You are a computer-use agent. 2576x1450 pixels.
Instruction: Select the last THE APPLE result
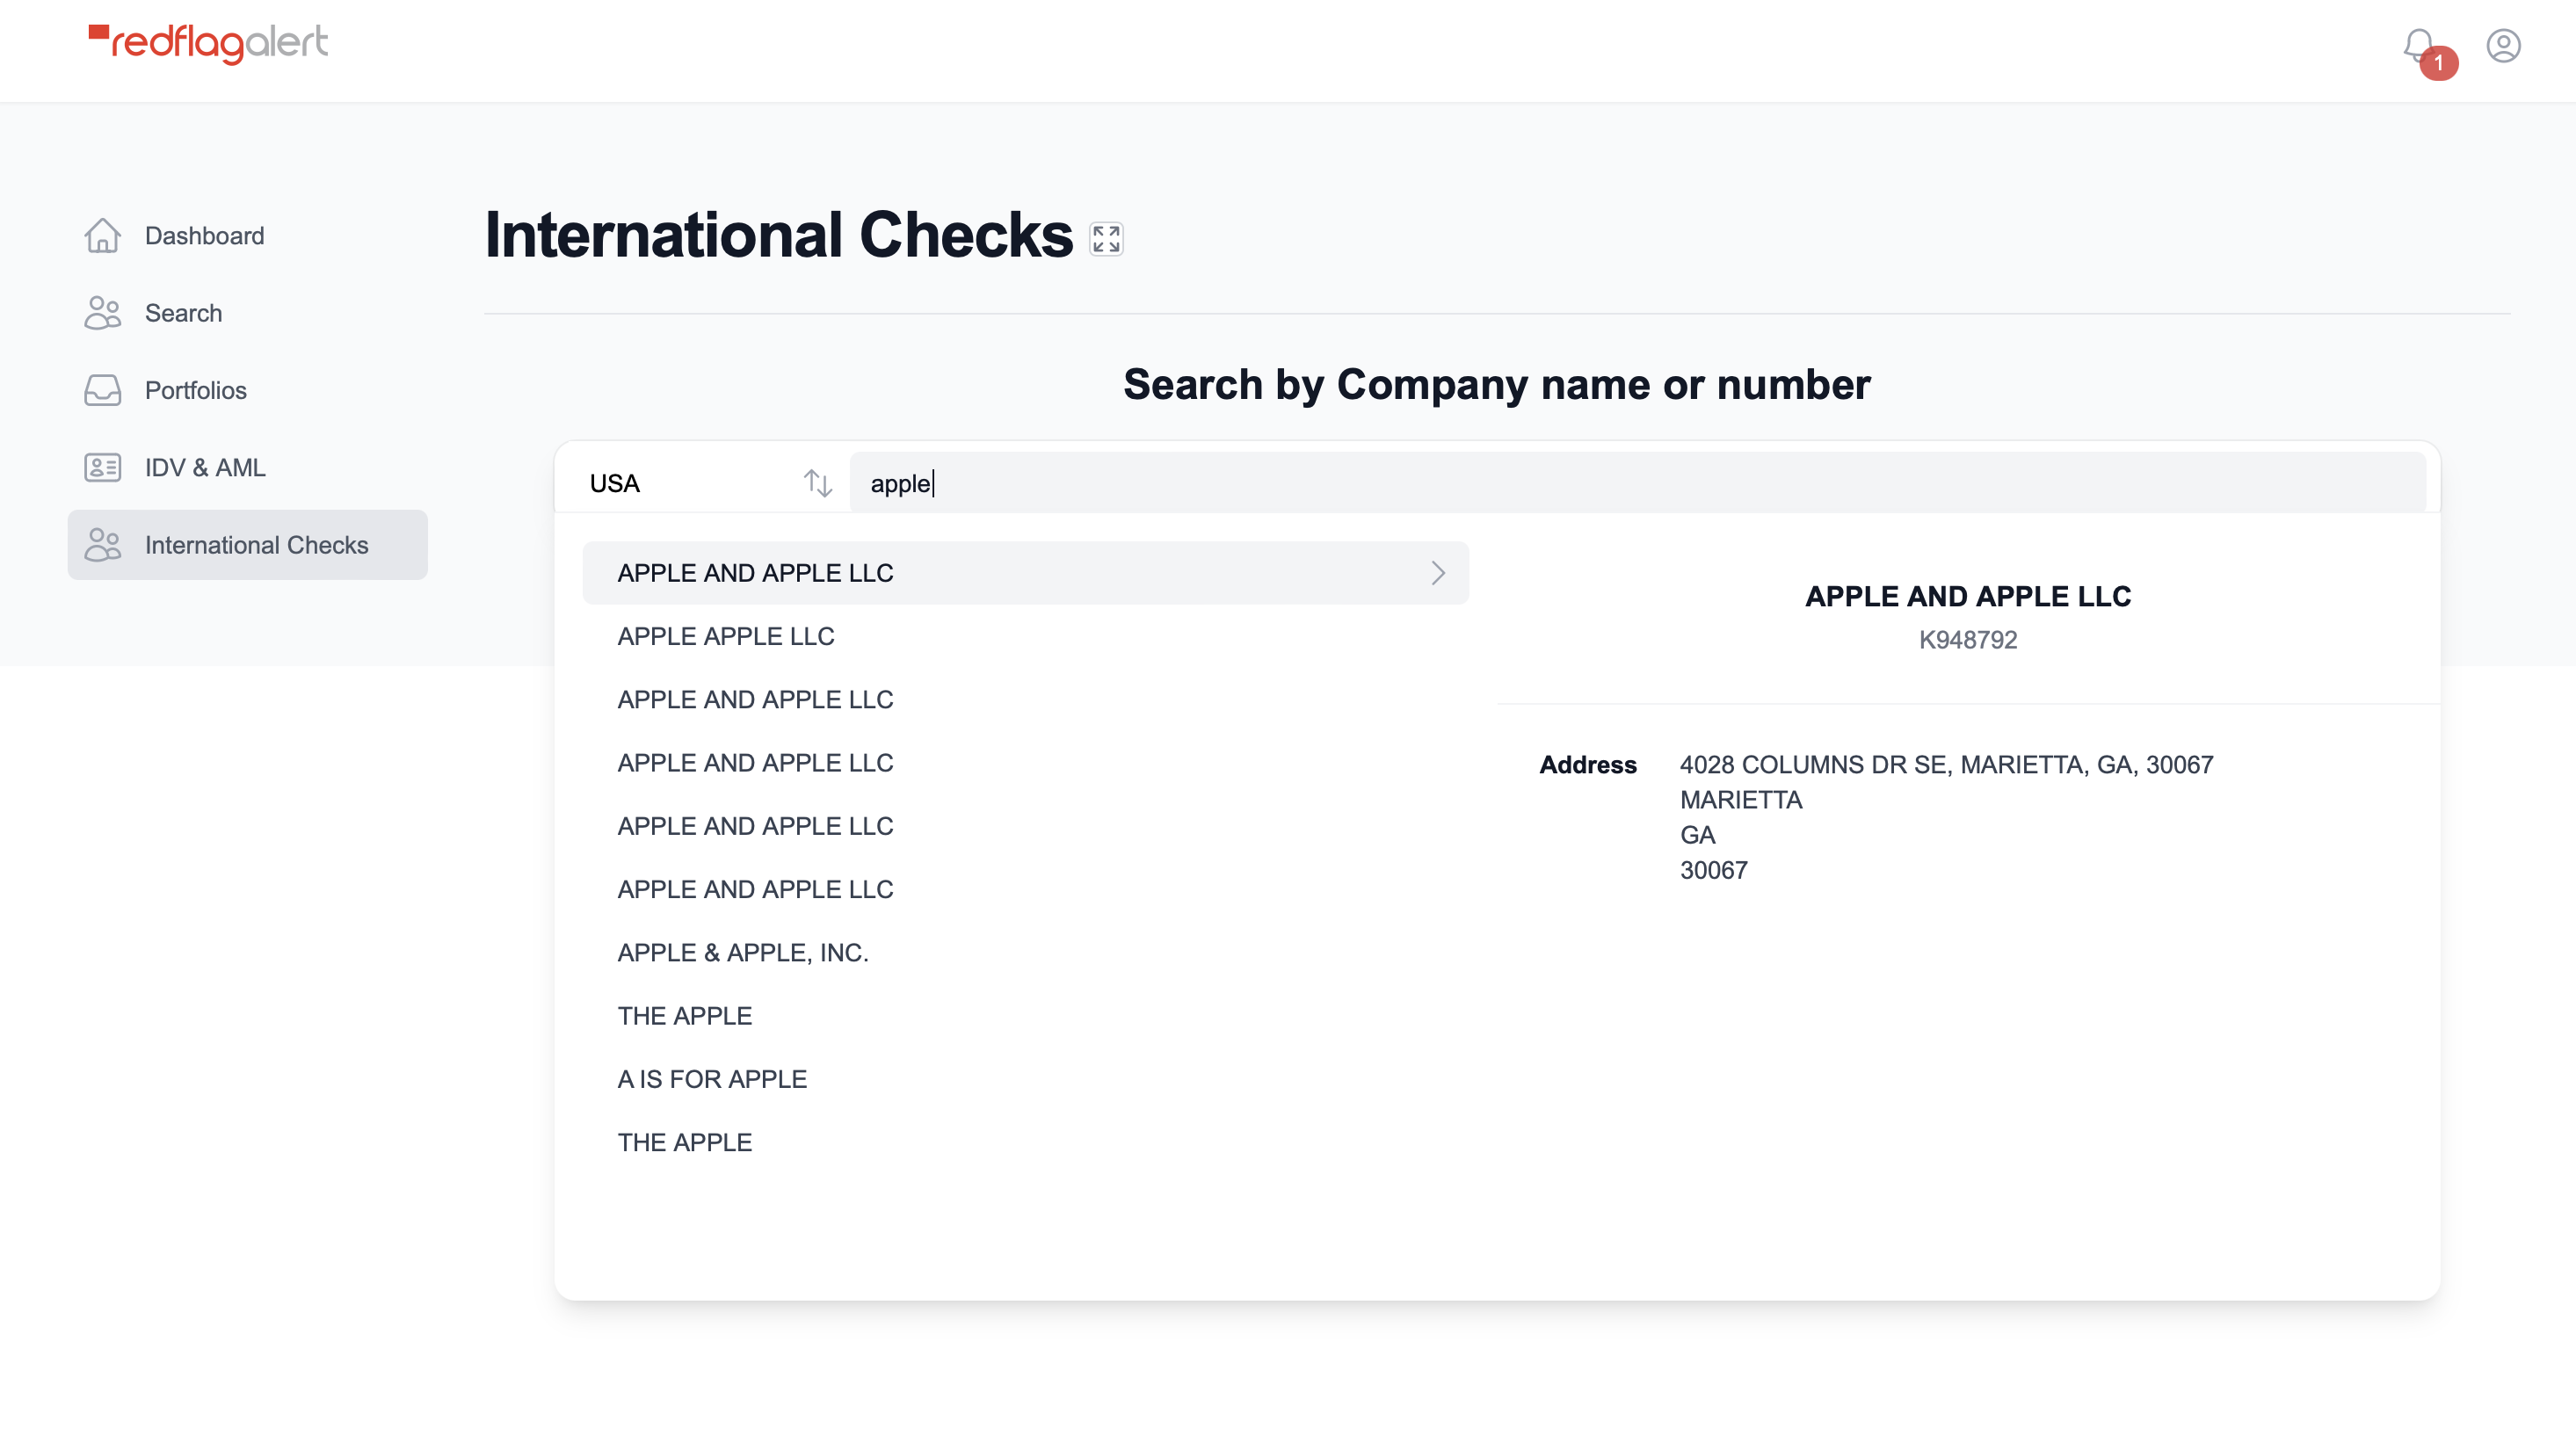click(x=685, y=1142)
